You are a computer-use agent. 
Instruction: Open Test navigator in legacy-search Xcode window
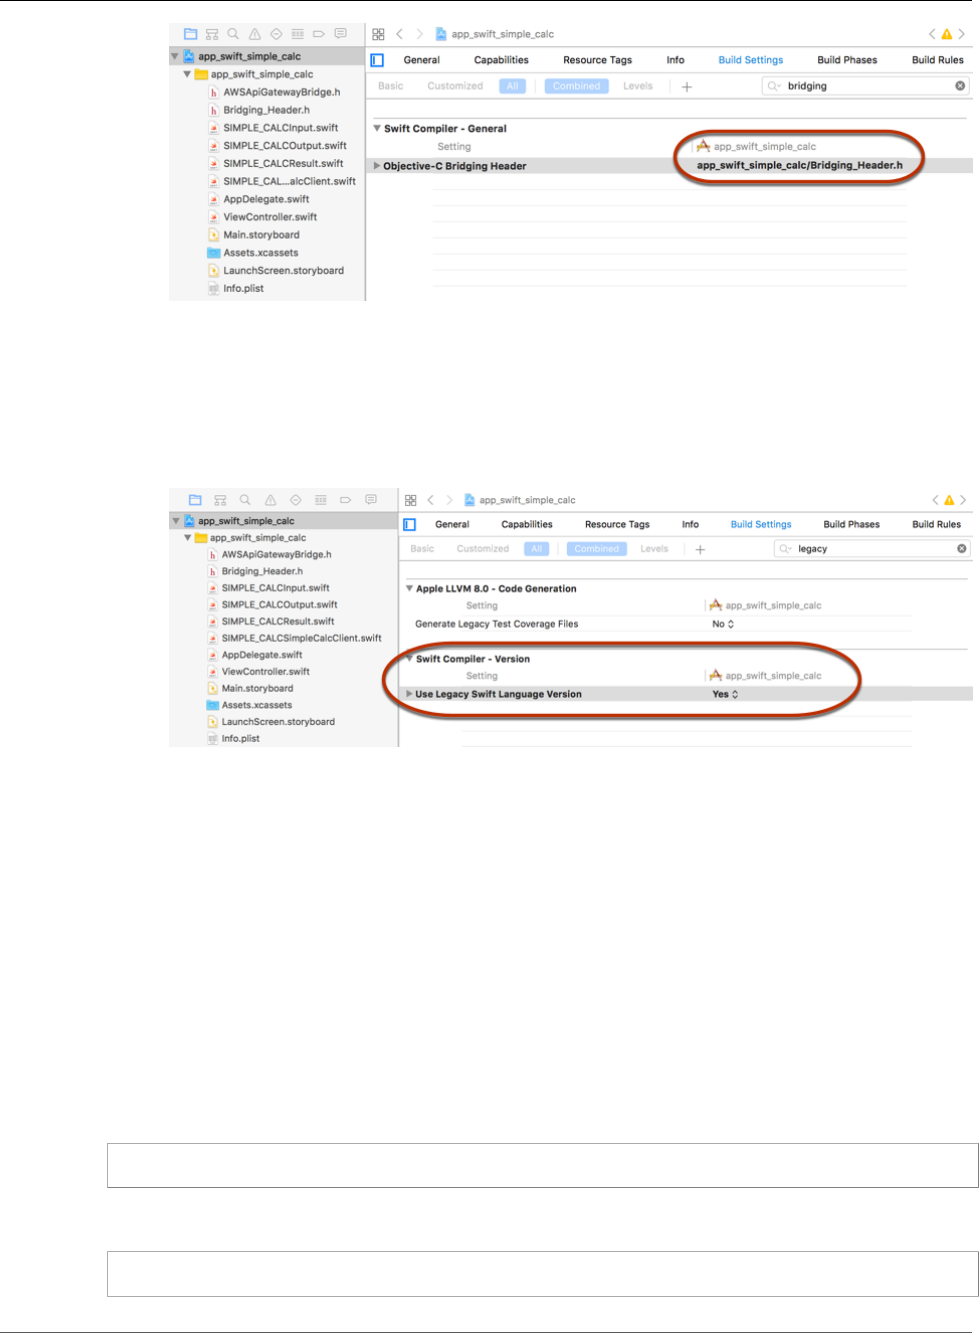click(x=295, y=500)
